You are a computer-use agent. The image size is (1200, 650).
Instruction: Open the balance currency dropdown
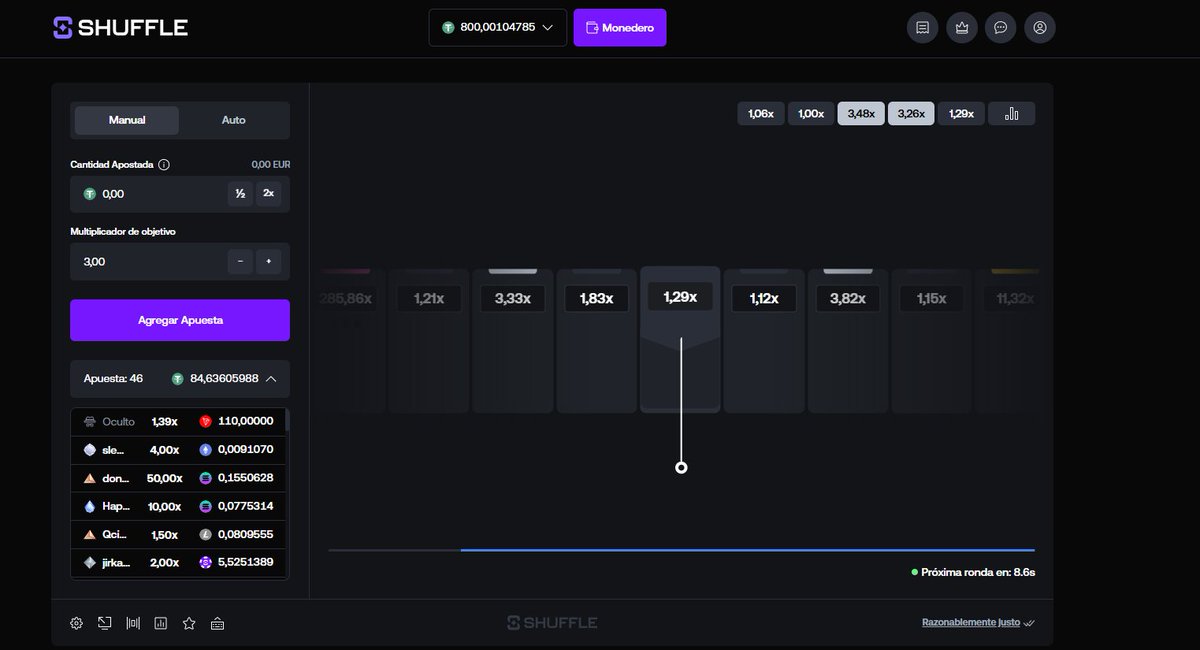pyautogui.click(x=498, y=28)
